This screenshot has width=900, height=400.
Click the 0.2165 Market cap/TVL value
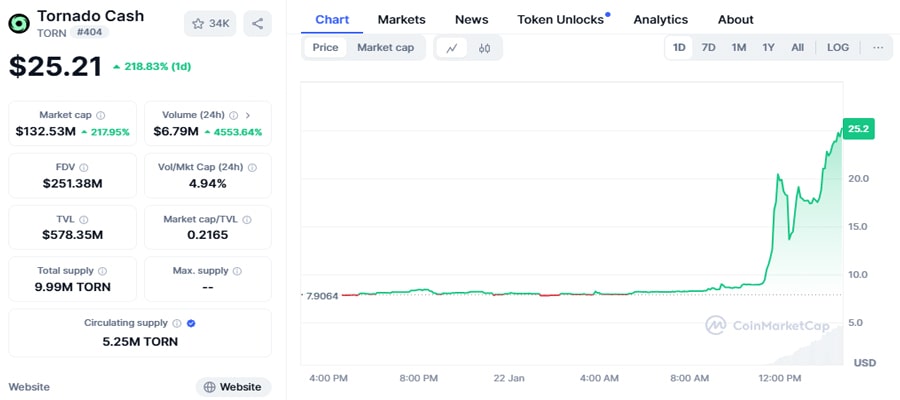(208, 235)
